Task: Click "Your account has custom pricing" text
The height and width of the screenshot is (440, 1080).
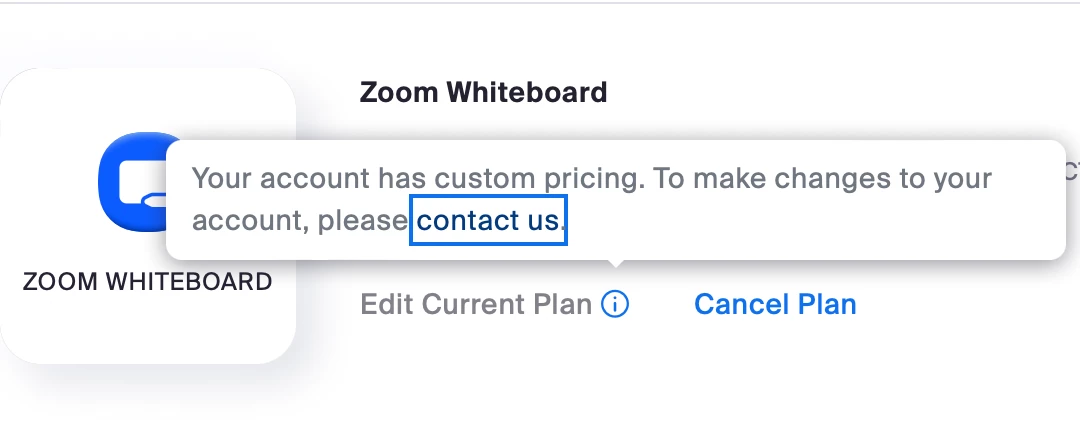Action: [x=420, y=180]
